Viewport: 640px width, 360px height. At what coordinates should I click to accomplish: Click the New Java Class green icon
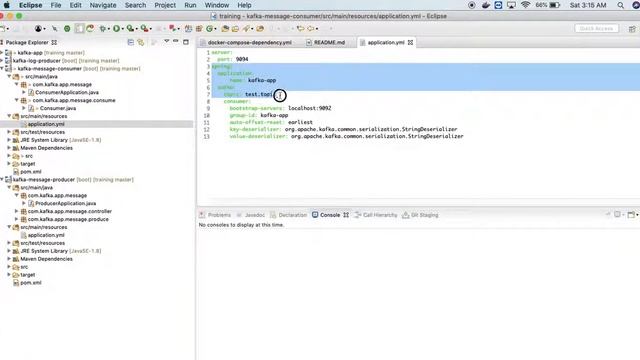(x=210, y=29)
